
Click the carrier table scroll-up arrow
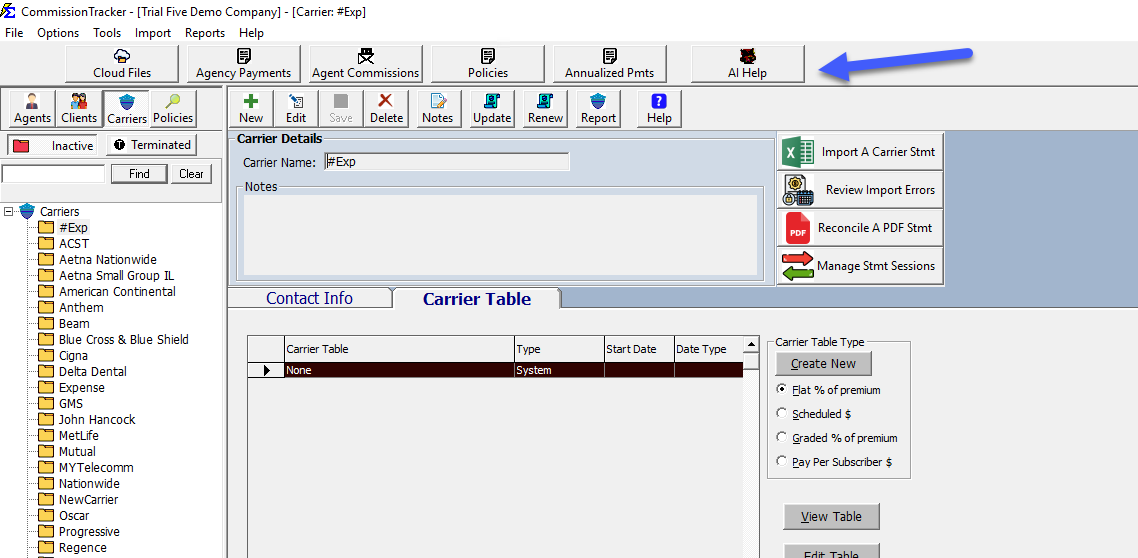(750, 348)
